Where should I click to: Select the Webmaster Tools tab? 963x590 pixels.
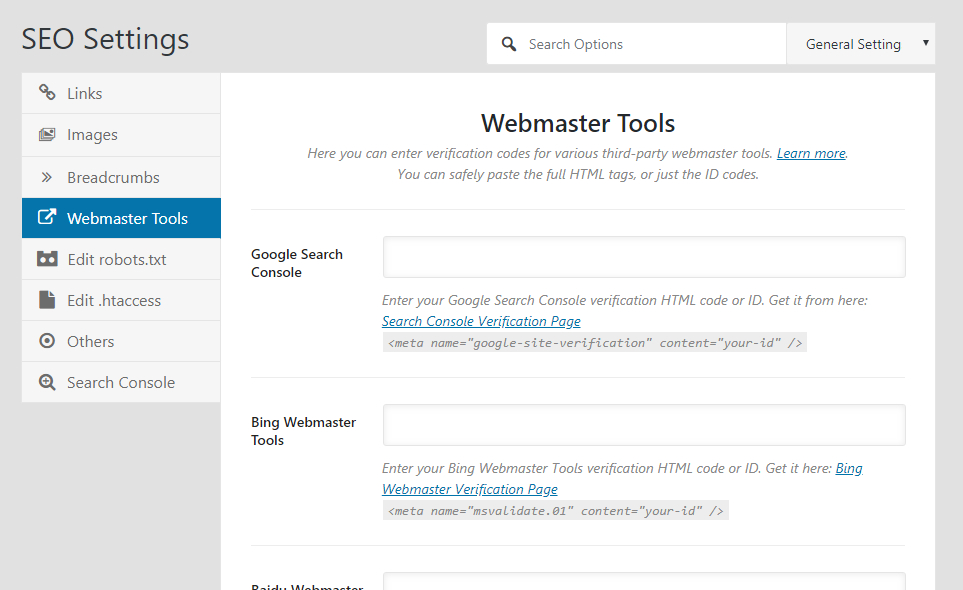click(121, 218)
